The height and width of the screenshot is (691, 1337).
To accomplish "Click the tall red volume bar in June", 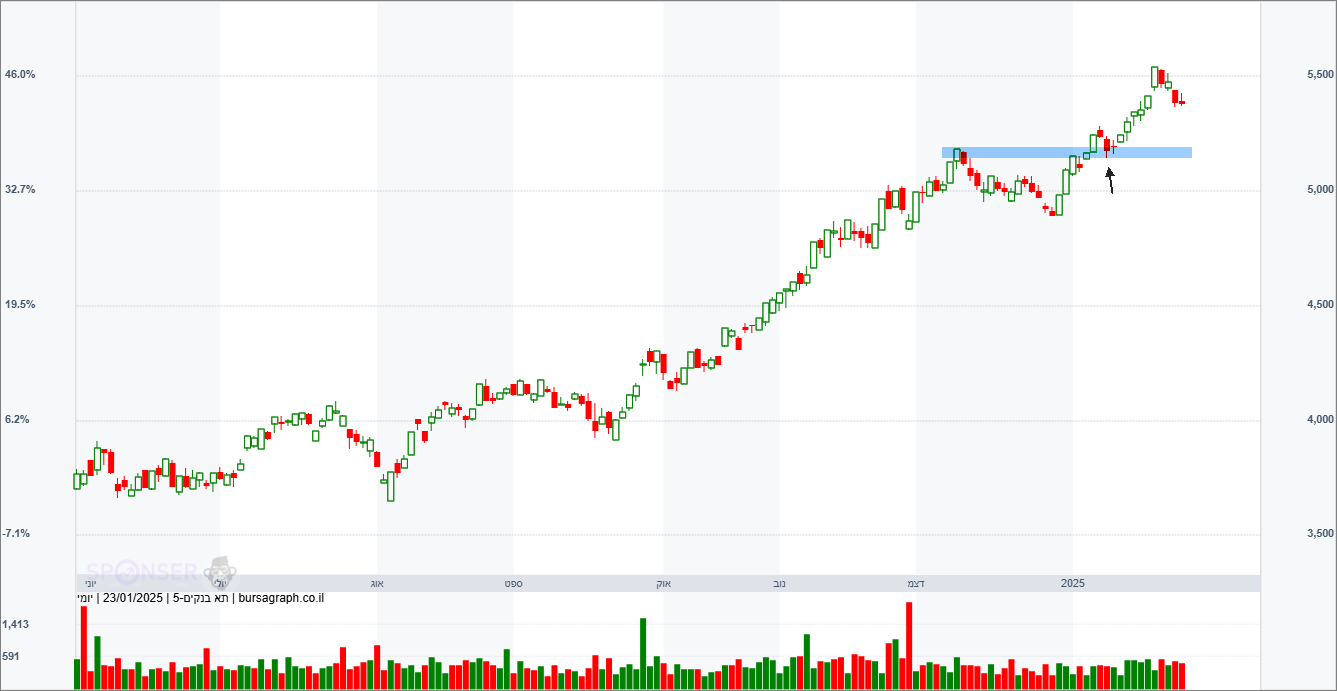I will click(x=83, y=647).
